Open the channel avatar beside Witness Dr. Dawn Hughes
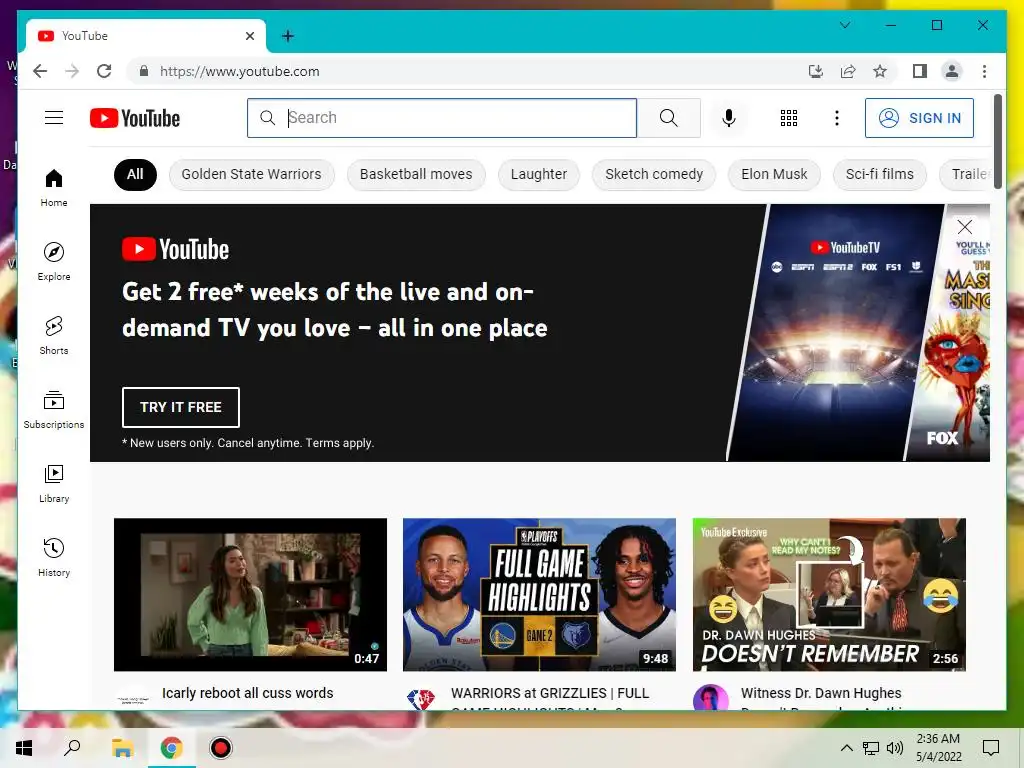1024x768 pixels. pos(711,697)
